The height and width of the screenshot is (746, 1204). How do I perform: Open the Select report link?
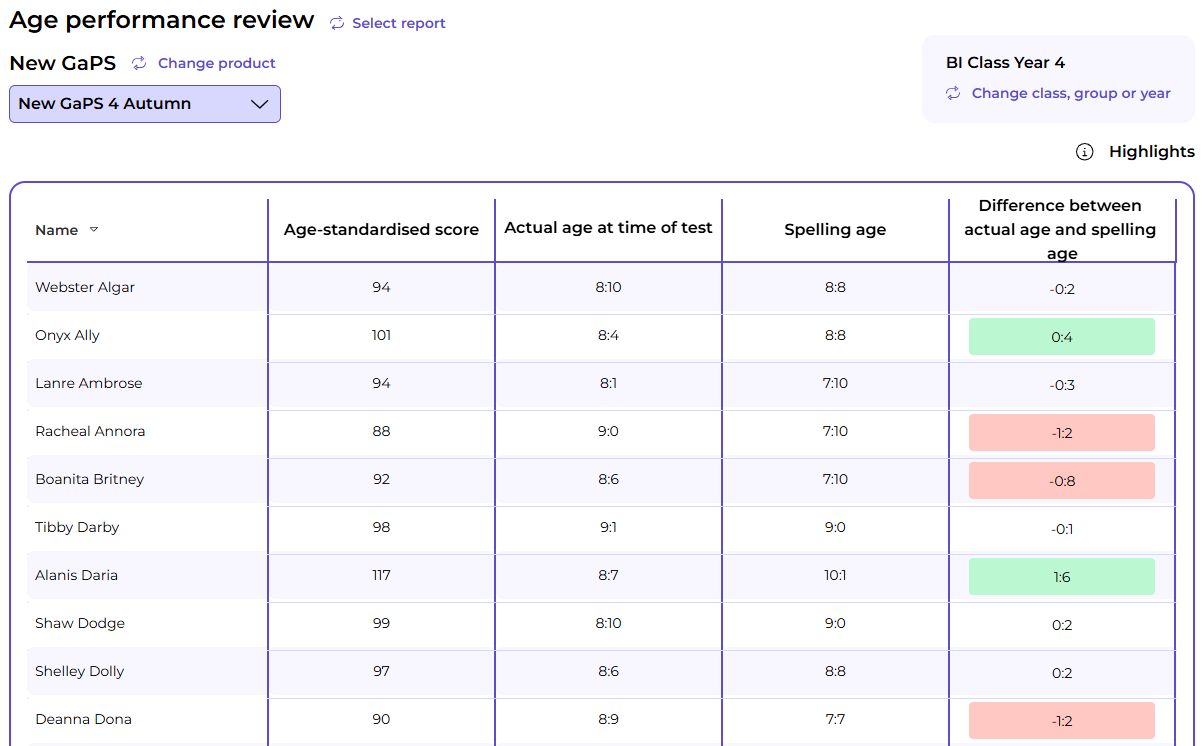(398, 23)
